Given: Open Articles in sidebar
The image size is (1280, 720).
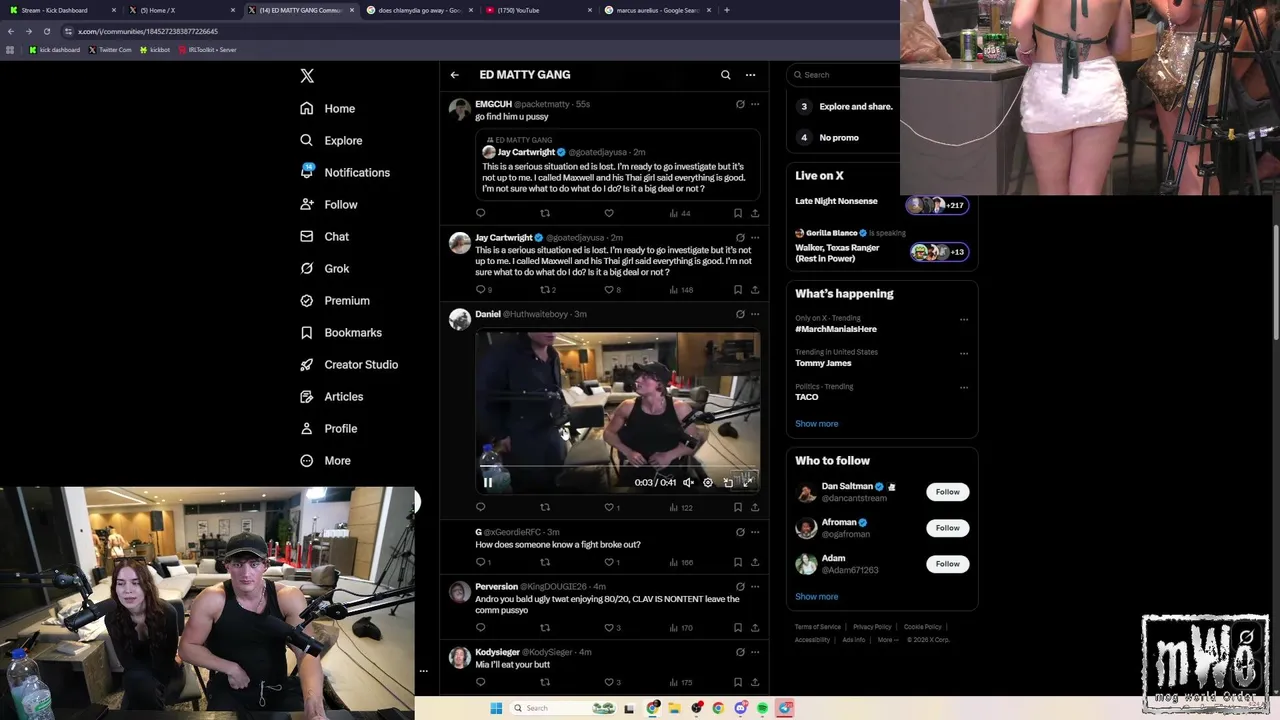Looking at the screenshot, I should (331, 396).
